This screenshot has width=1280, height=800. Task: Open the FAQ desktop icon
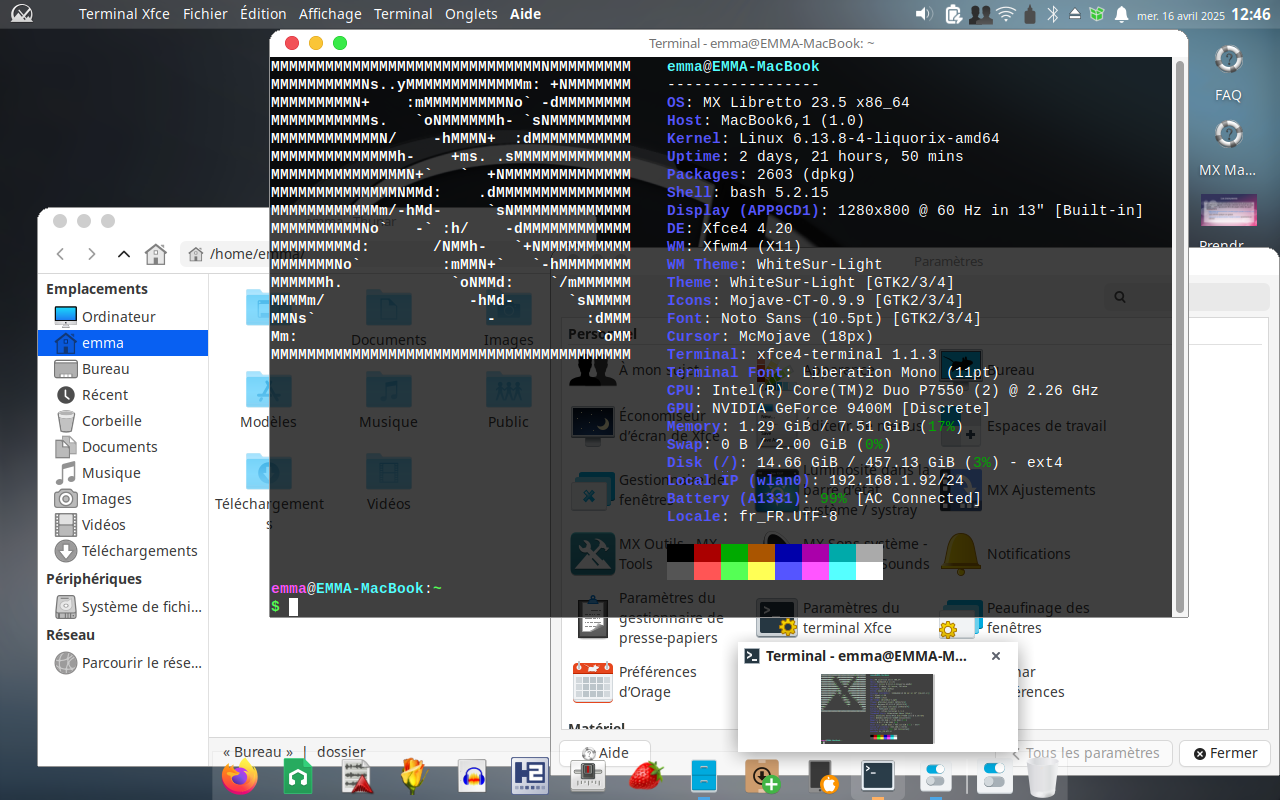point(1228,73)
